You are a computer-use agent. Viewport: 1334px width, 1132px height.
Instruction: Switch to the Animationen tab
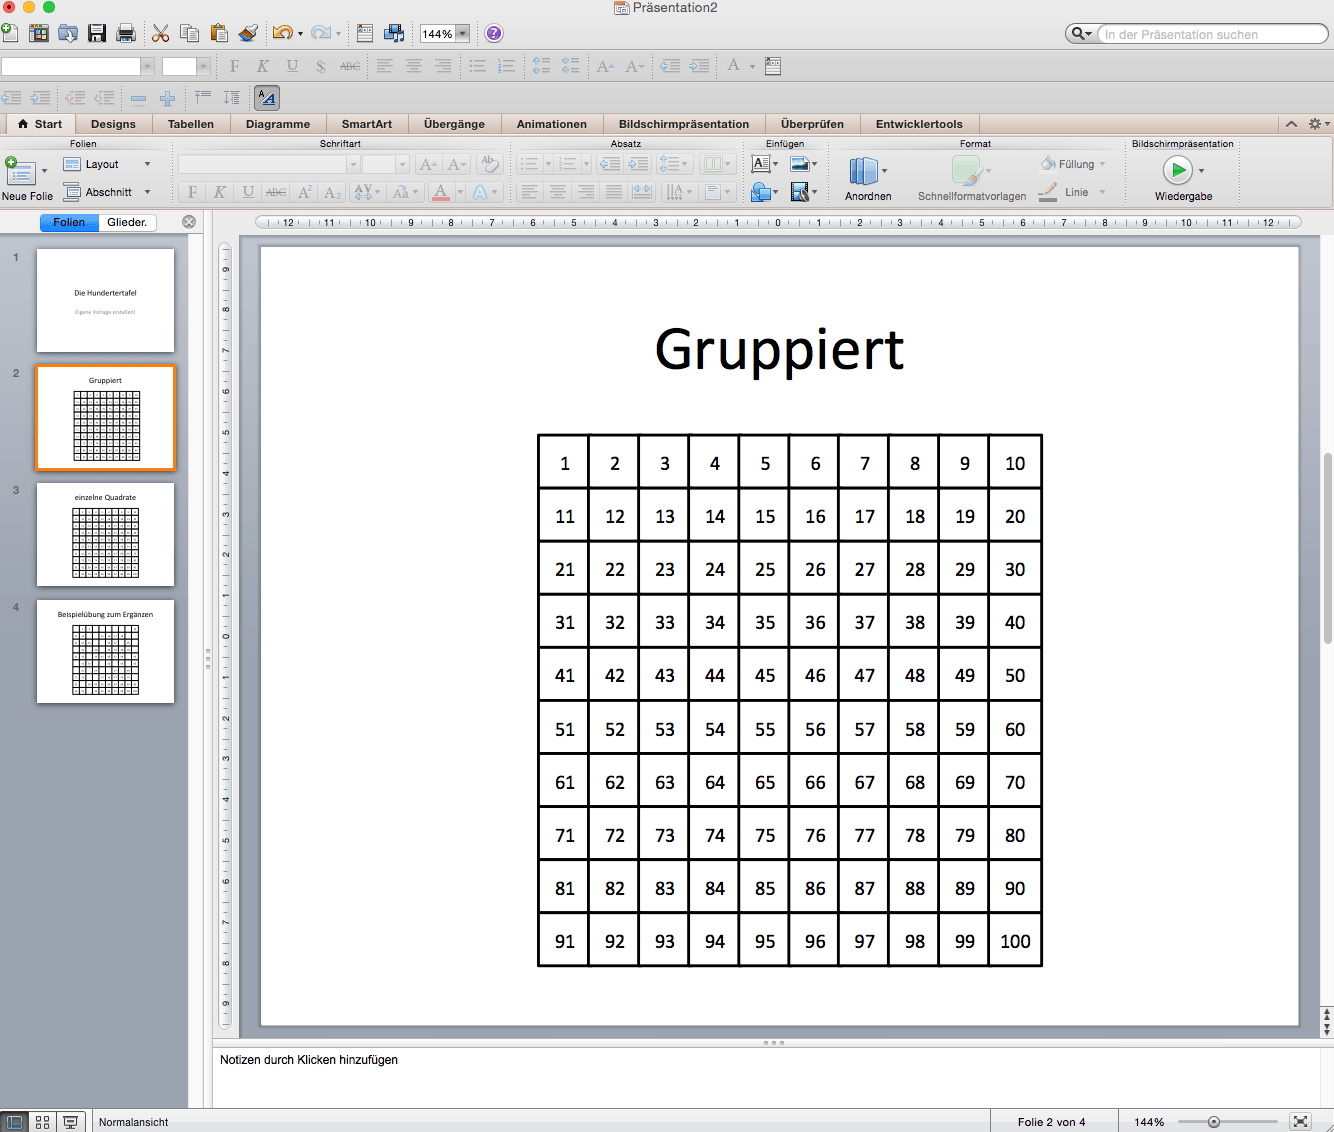click(552, 124)
